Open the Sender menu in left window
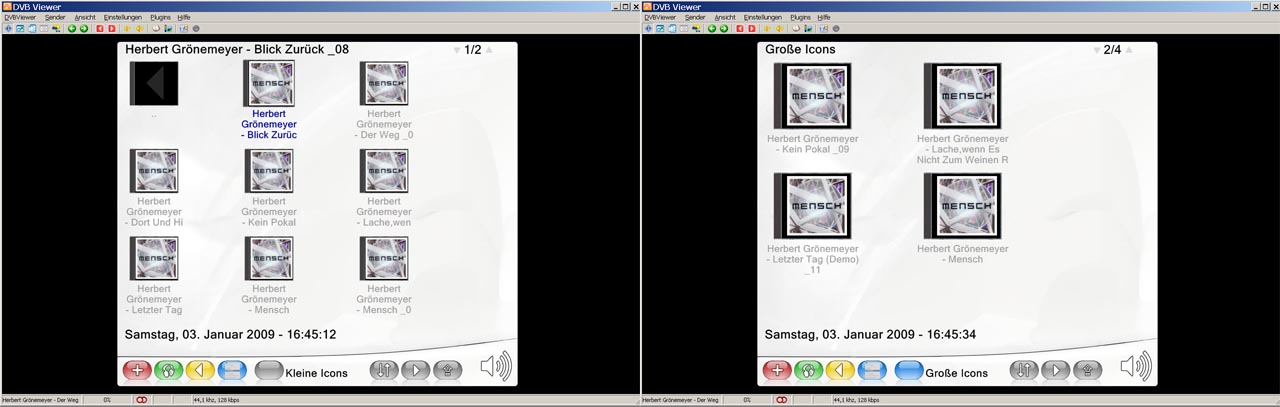 pos(54,17)
